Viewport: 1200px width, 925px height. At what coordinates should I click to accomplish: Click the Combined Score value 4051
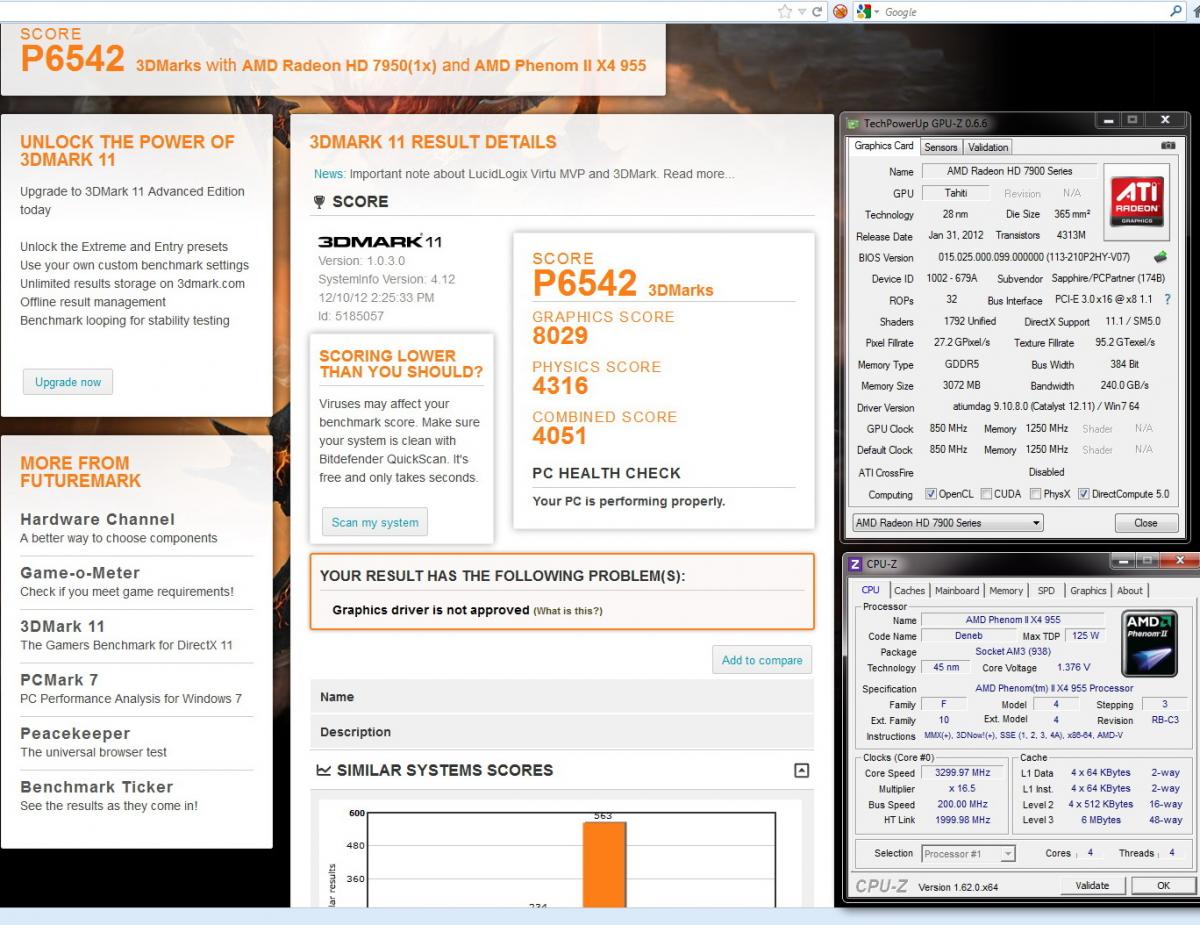tap(560, 436)
